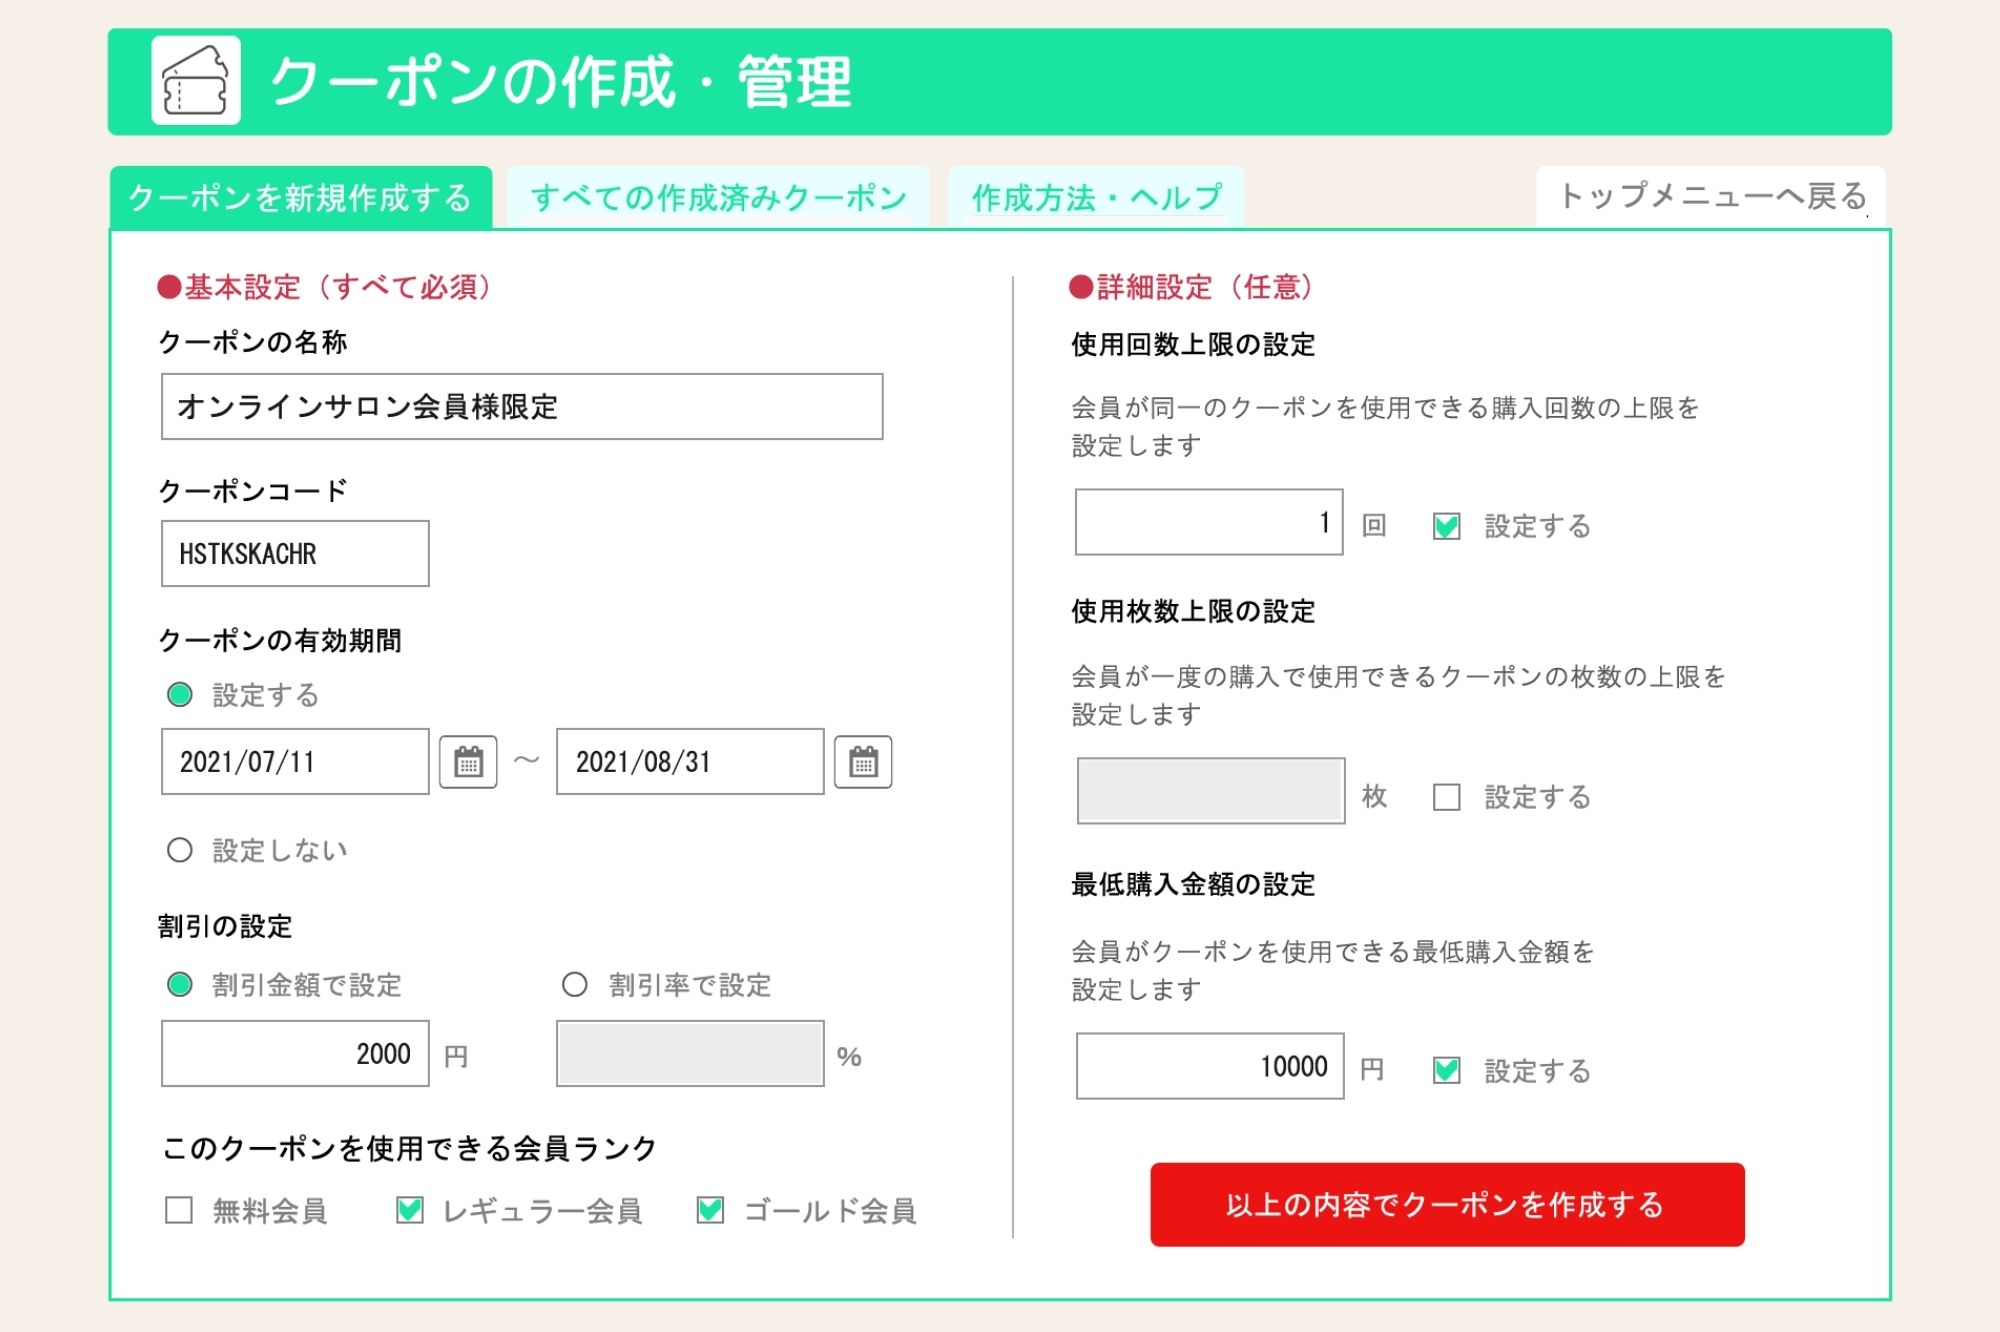The height and width of the screenshot is (1332, 2000).
Task: Disable the 設定する checkbox for 使用回数上限
Action: pyautogui.click(x=1446, y=528)
